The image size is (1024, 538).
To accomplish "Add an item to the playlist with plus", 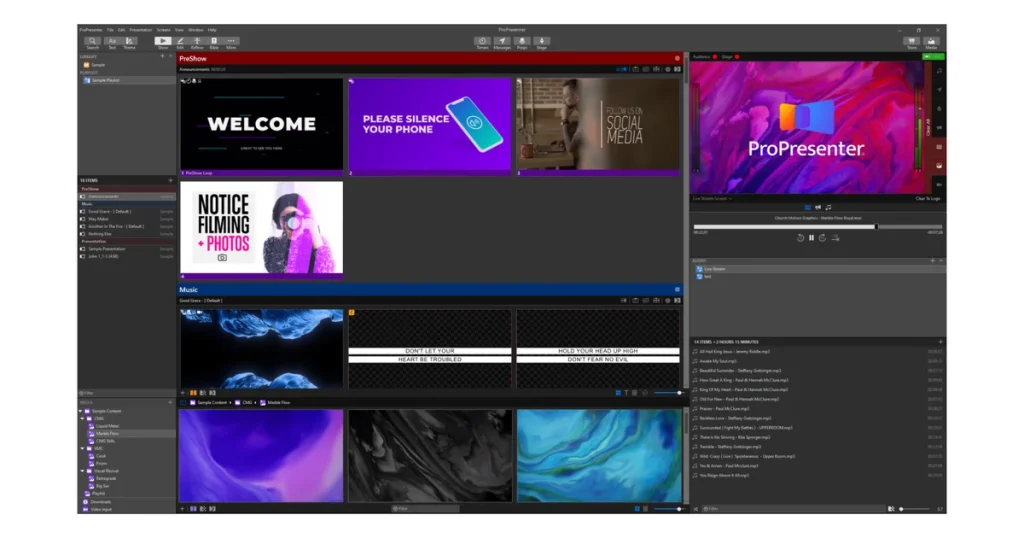I will [x=170, y=180].
